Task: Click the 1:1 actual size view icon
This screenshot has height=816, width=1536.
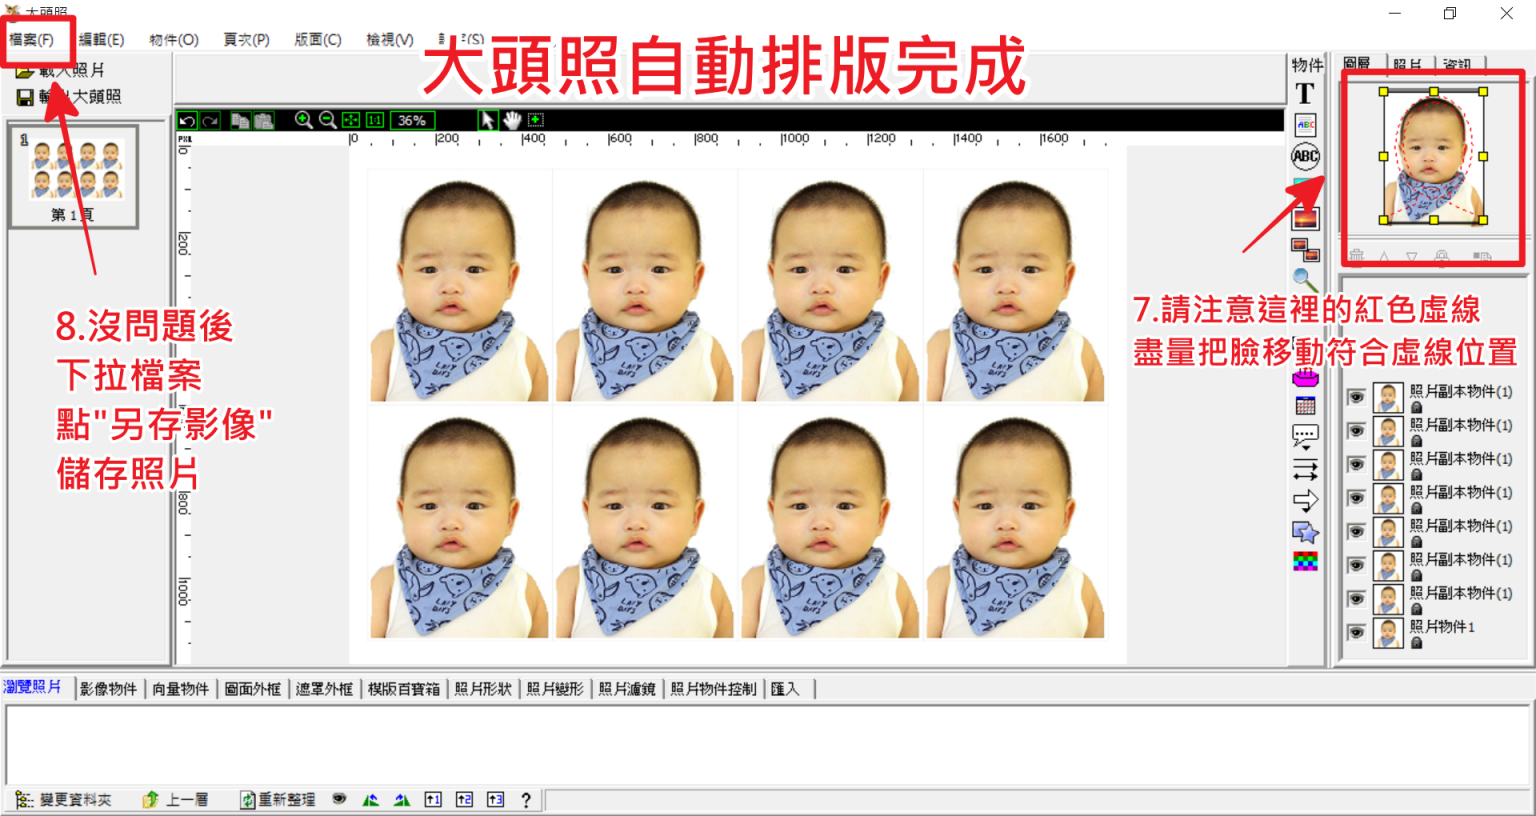Action: [x=373, y=120]
